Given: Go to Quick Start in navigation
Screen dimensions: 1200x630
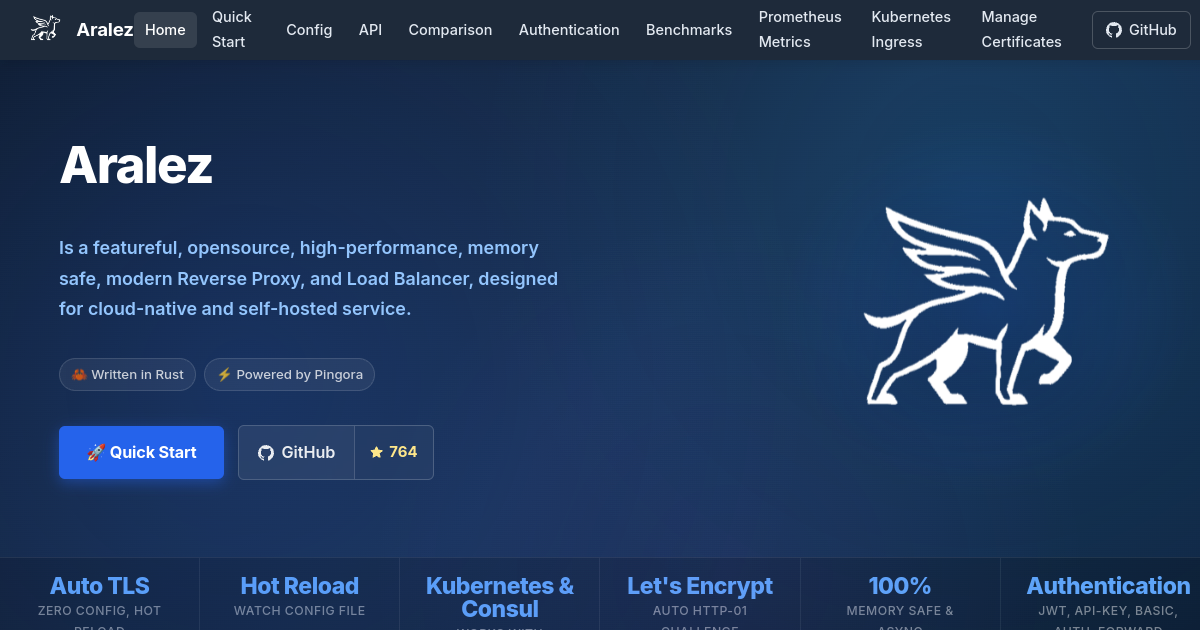Looking at the screenshot, I should coord(232,30).
